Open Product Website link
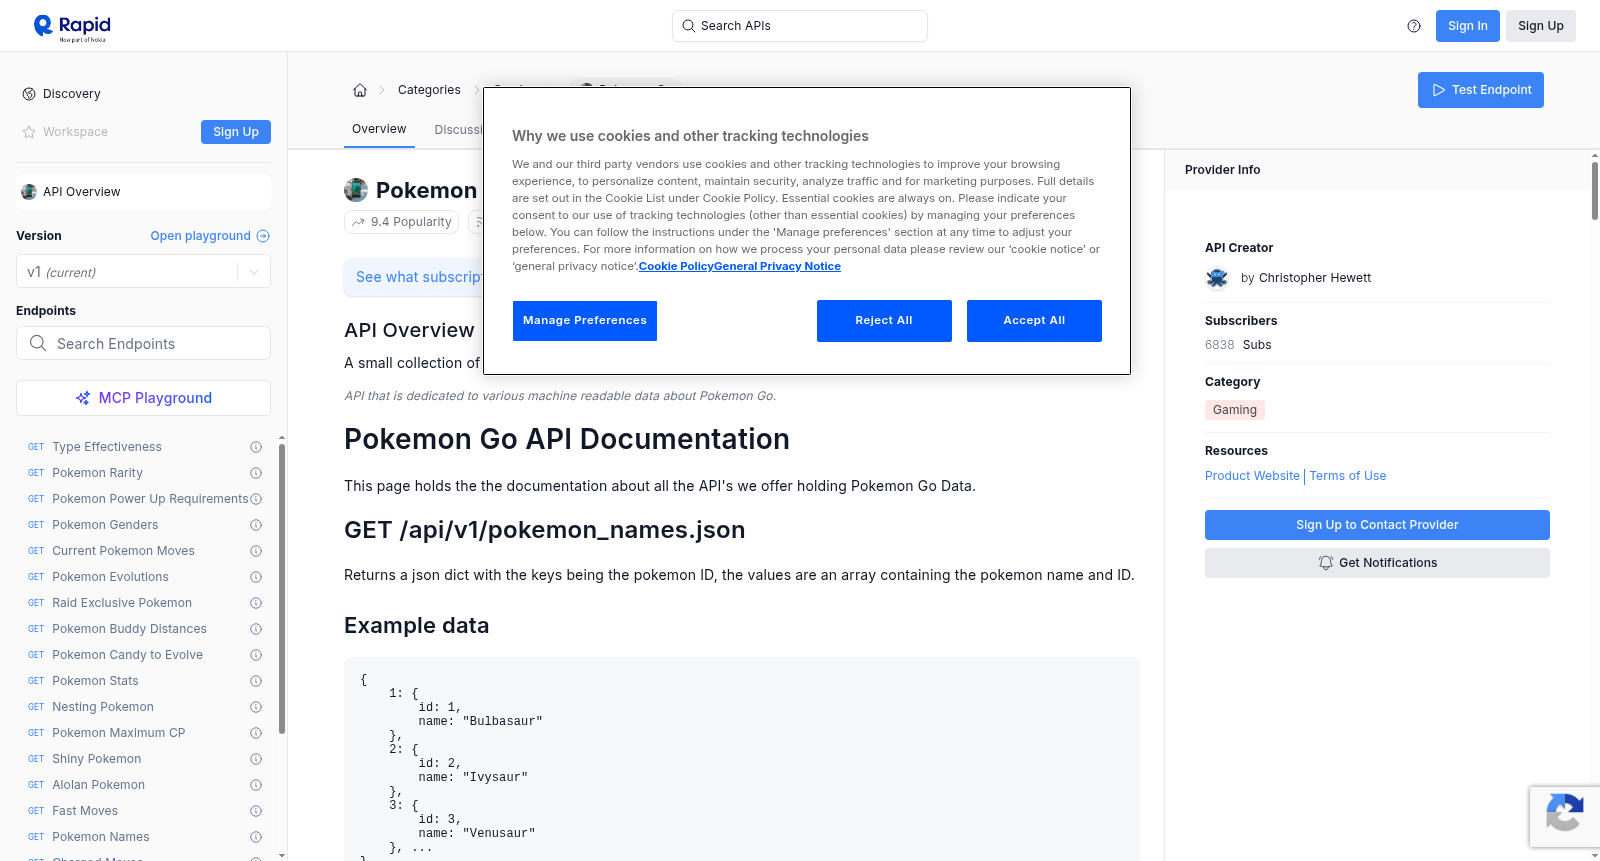 pyautogui.click(x=1252, y=476)
